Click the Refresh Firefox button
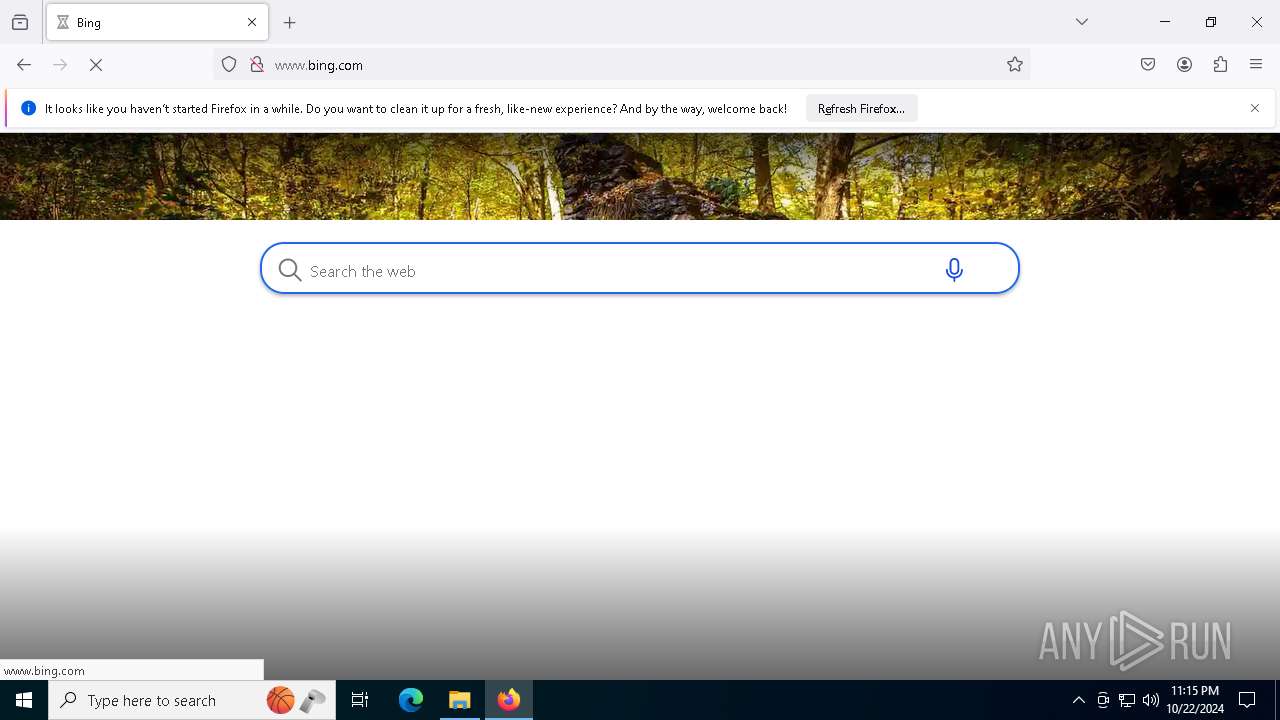The width and height of the screenshot is (1280, 720). (x=861, y=108)
